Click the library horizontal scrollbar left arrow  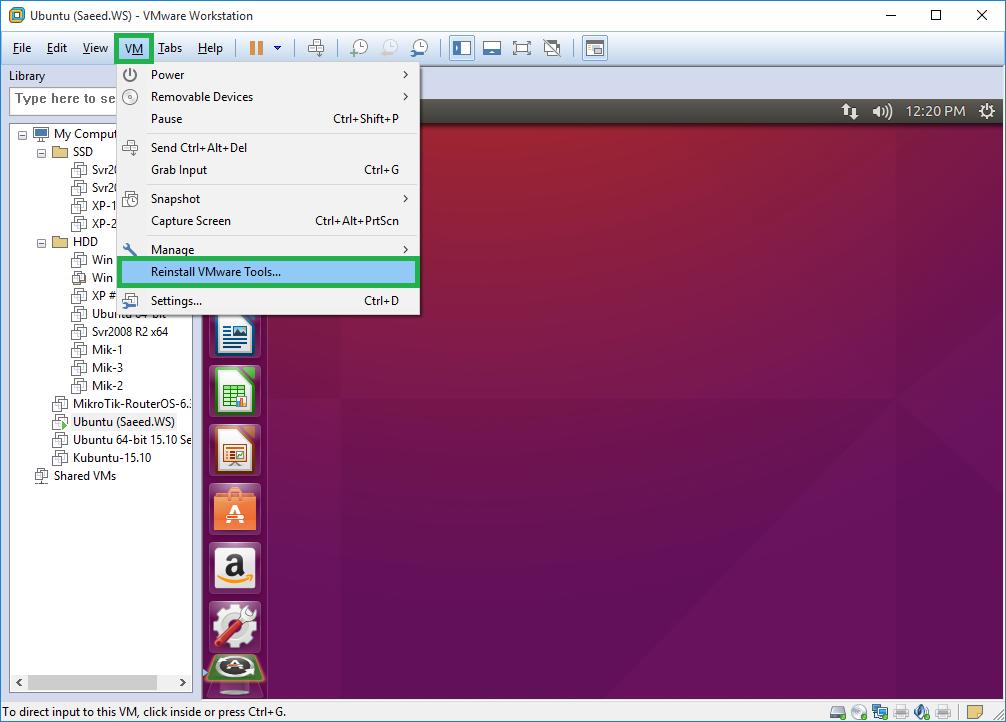(x=19, y=682)
